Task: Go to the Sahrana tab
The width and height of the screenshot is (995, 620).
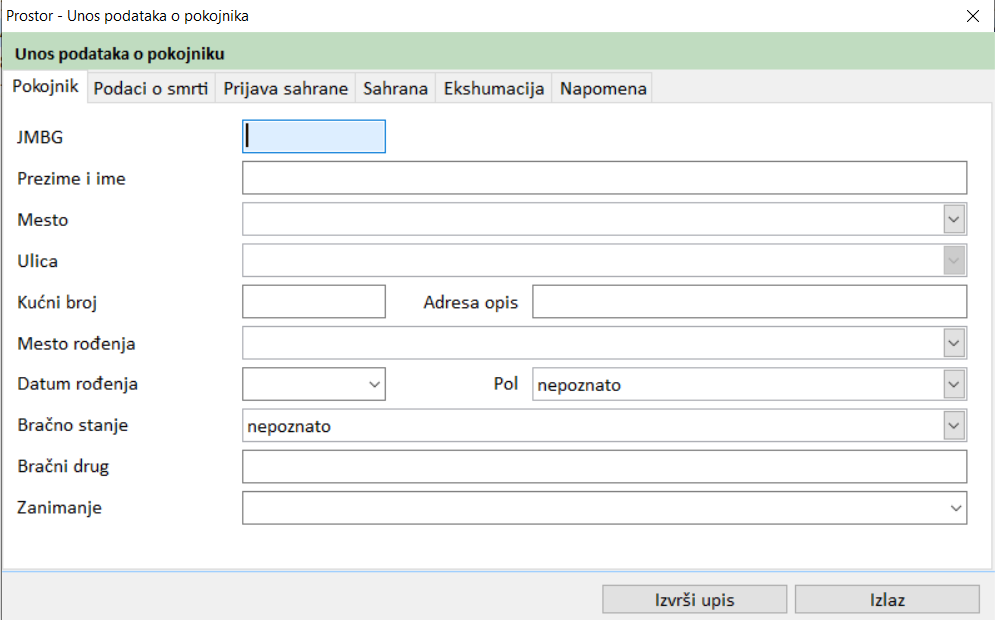Action: (x=395, y=88)
